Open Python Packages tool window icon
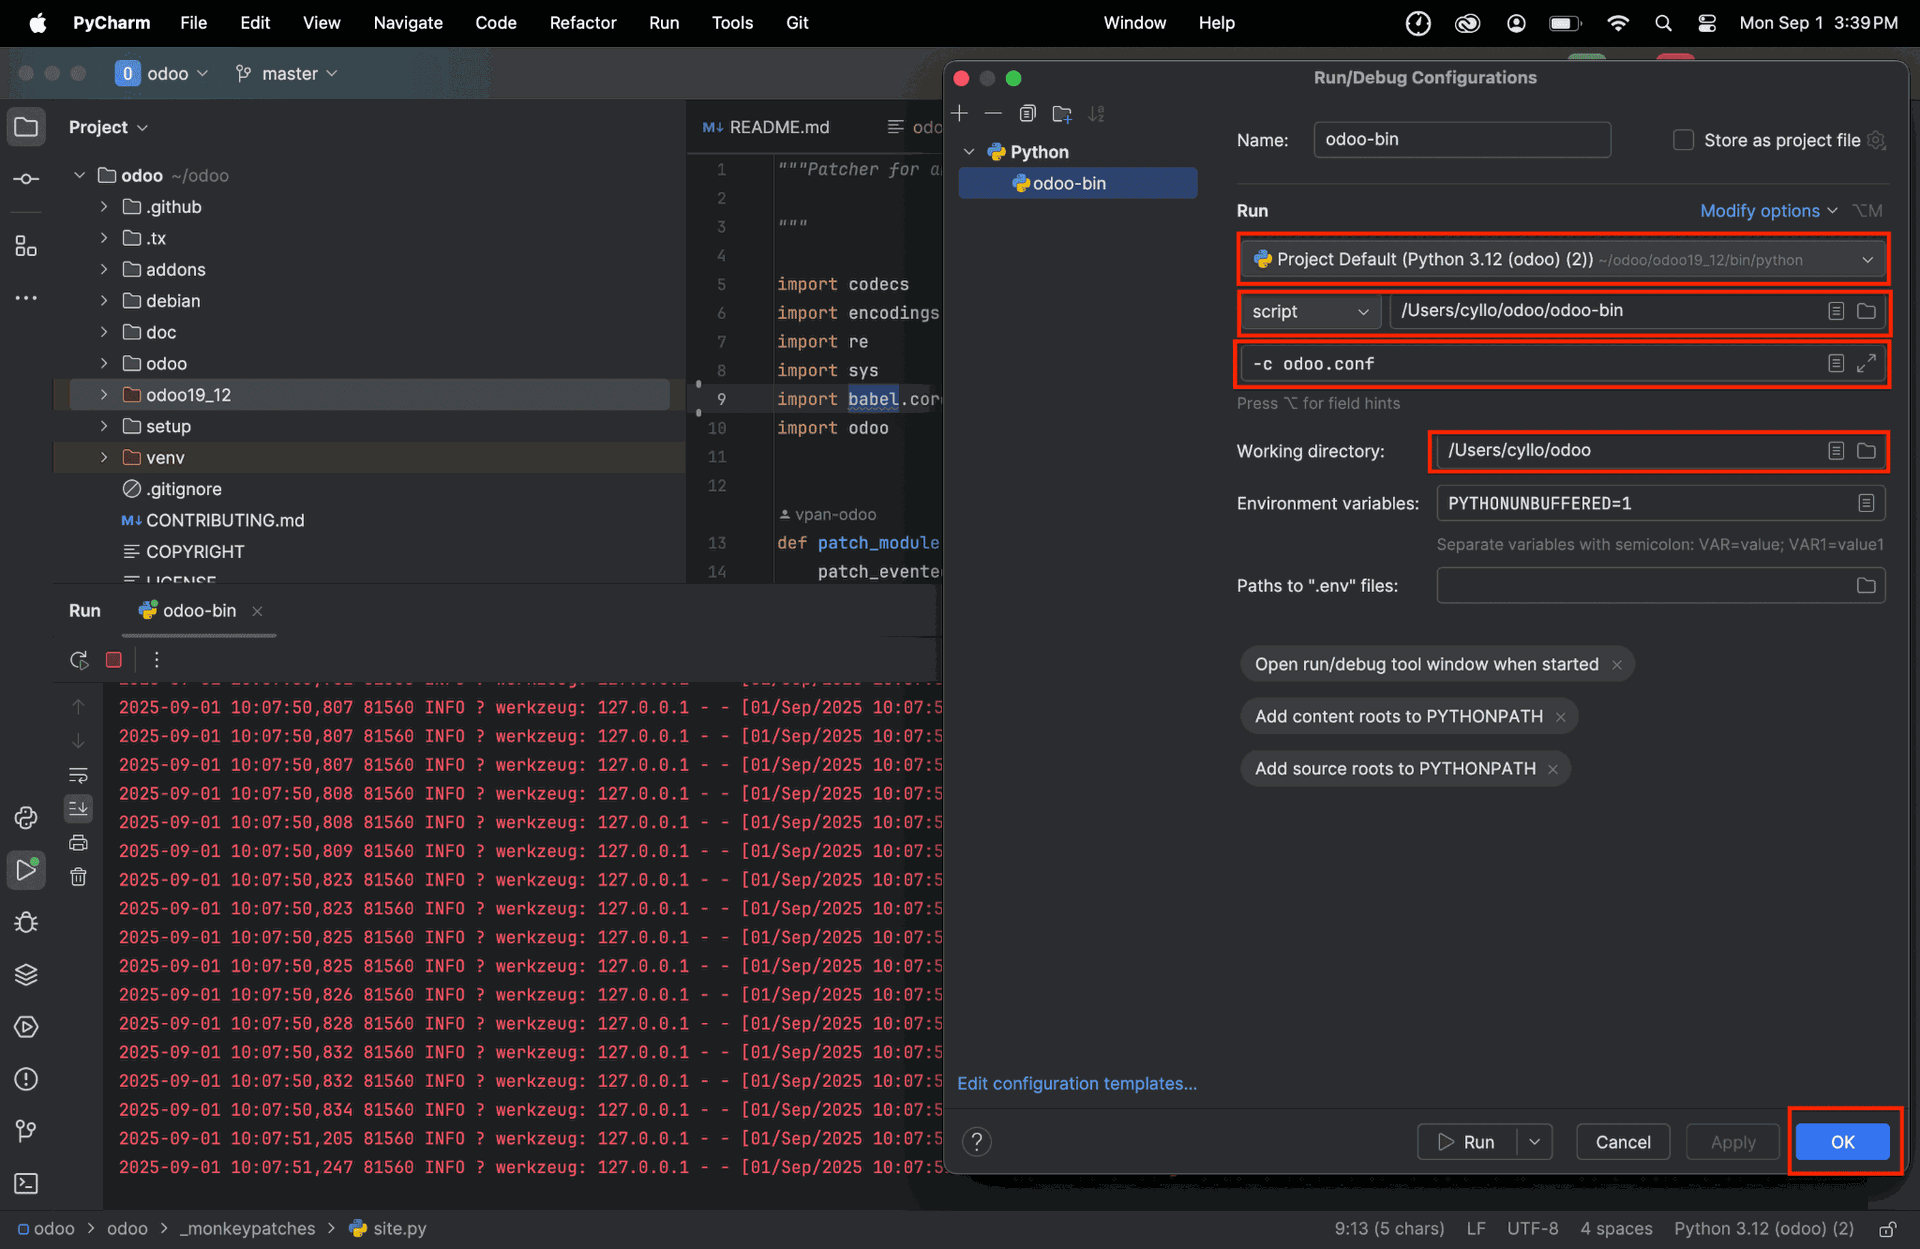Viewport: 1920px width, 1249px height. tap(26, 974)
